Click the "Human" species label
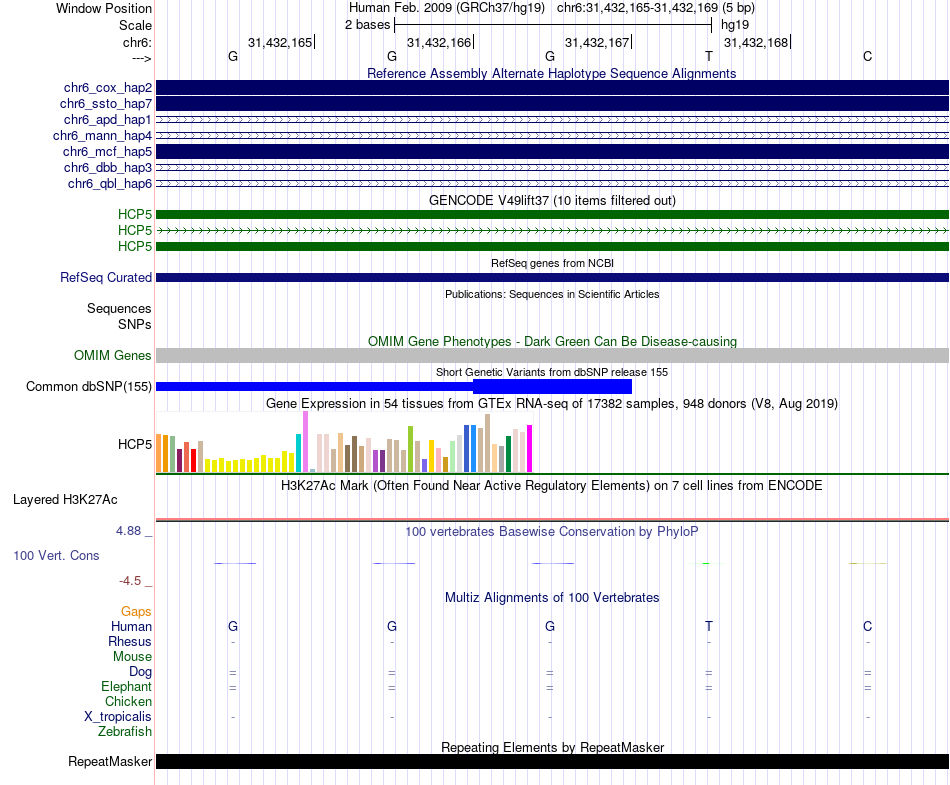This screenshot has height=785, width=950. (x=131, y=626)
